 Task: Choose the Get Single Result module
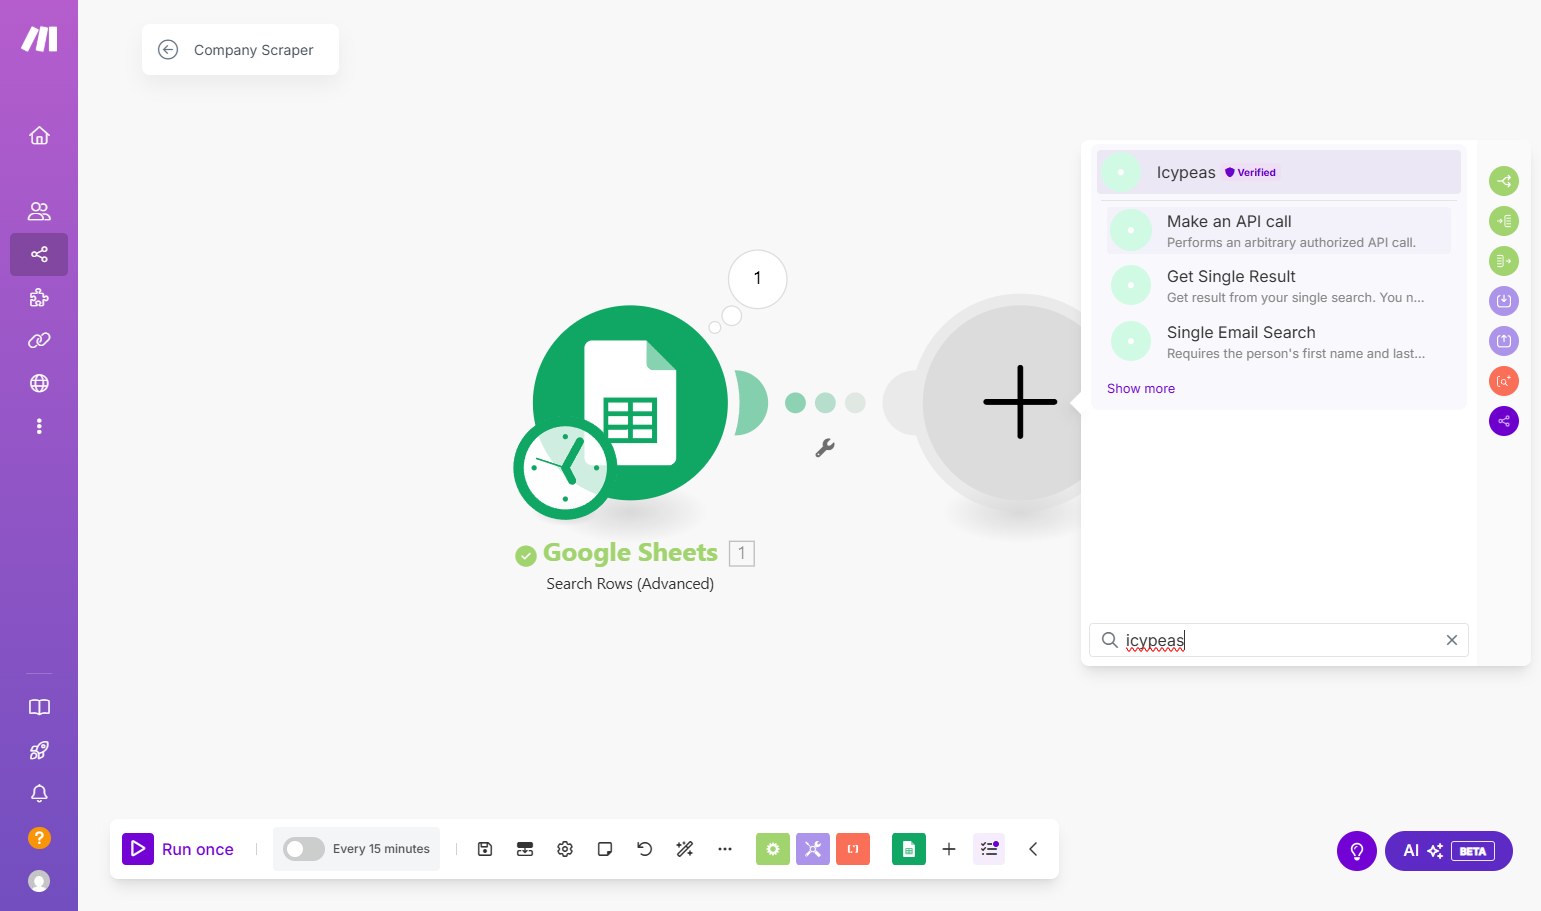[1279, 286]
